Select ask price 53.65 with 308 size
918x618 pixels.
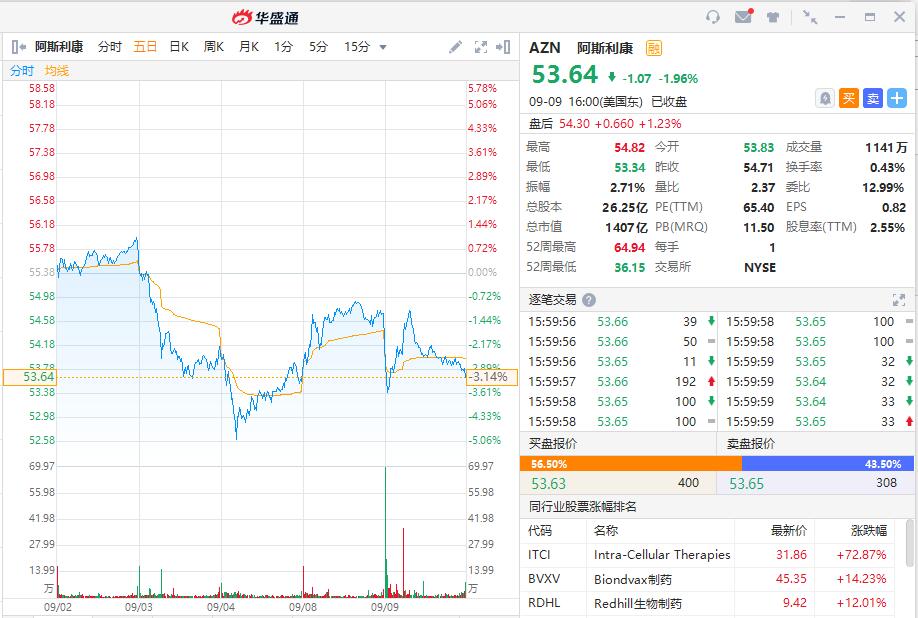point(815,483)
